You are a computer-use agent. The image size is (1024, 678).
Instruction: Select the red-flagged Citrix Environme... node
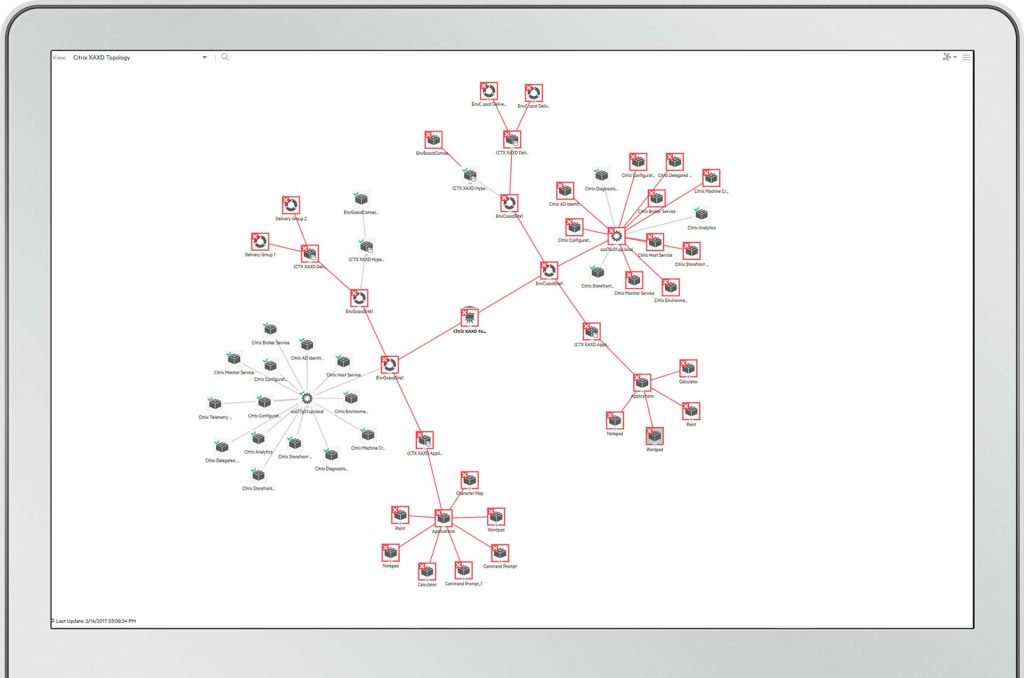pyautogui.click(x=670, y=287)
